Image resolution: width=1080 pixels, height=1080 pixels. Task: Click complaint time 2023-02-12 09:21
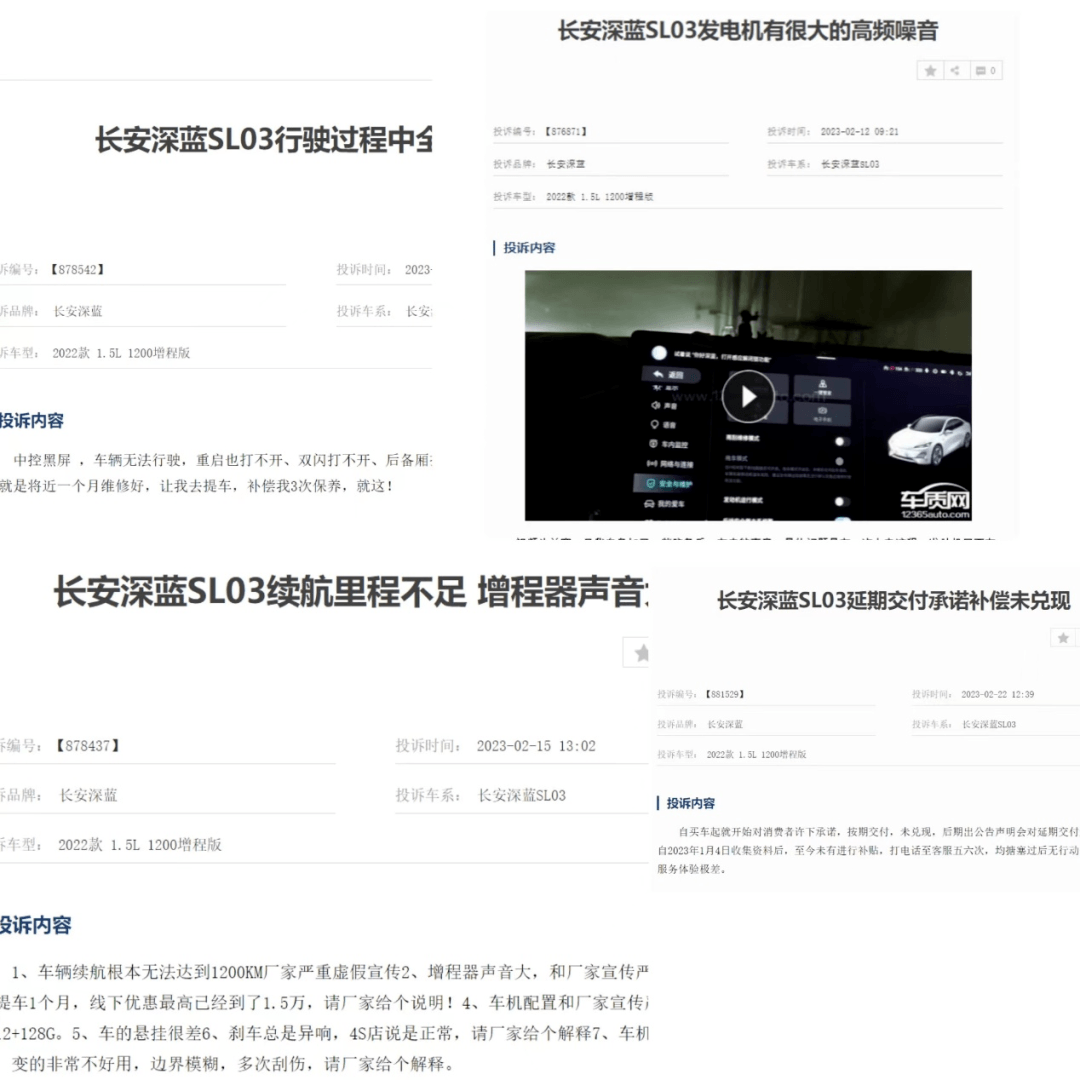pos(859,132)
